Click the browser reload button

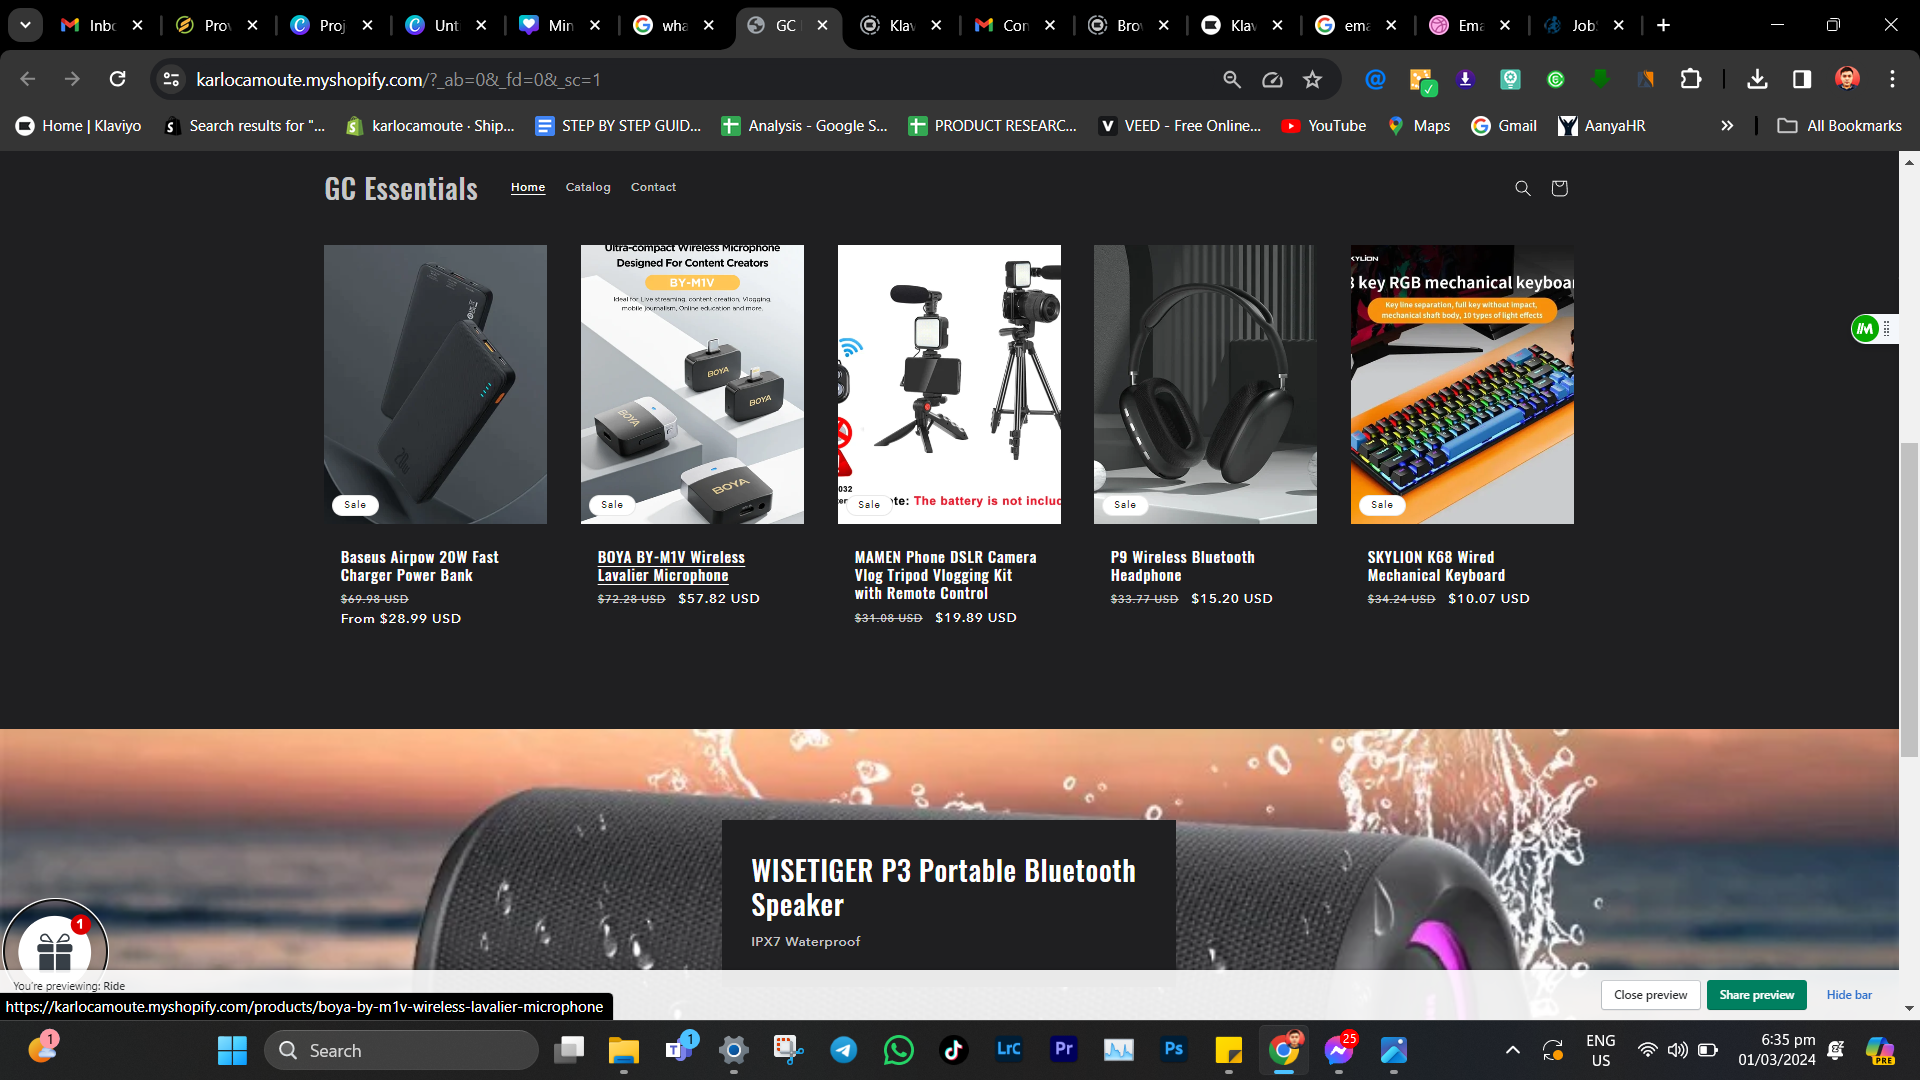click(x=117, y=79)
